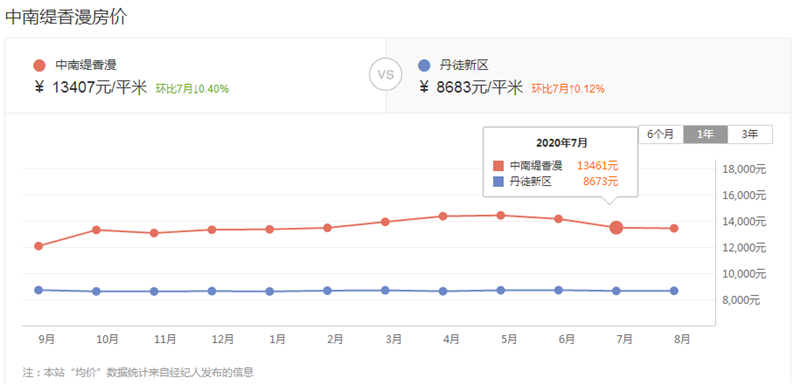The image size is (800, 384).
Task: Click the blue 丹徒新区 legend dot
Action: pyautogui.click(x=424, y=65)
